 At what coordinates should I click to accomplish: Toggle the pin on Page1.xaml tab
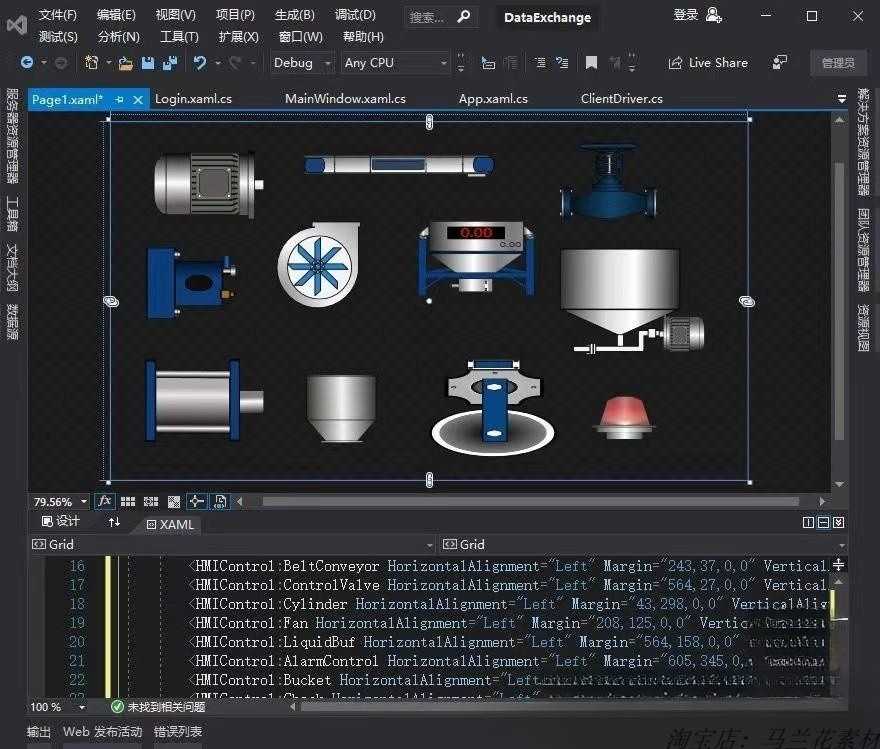pyautogui.click(x=119, y=100)
